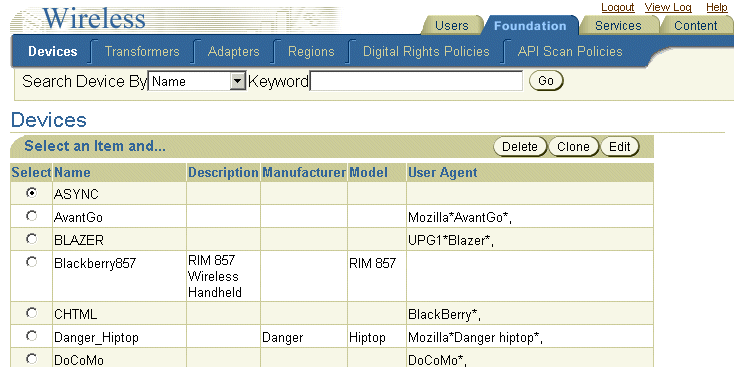Click the Blackberry857 device name
Viewport: 734px width, 367px height.
95,263
